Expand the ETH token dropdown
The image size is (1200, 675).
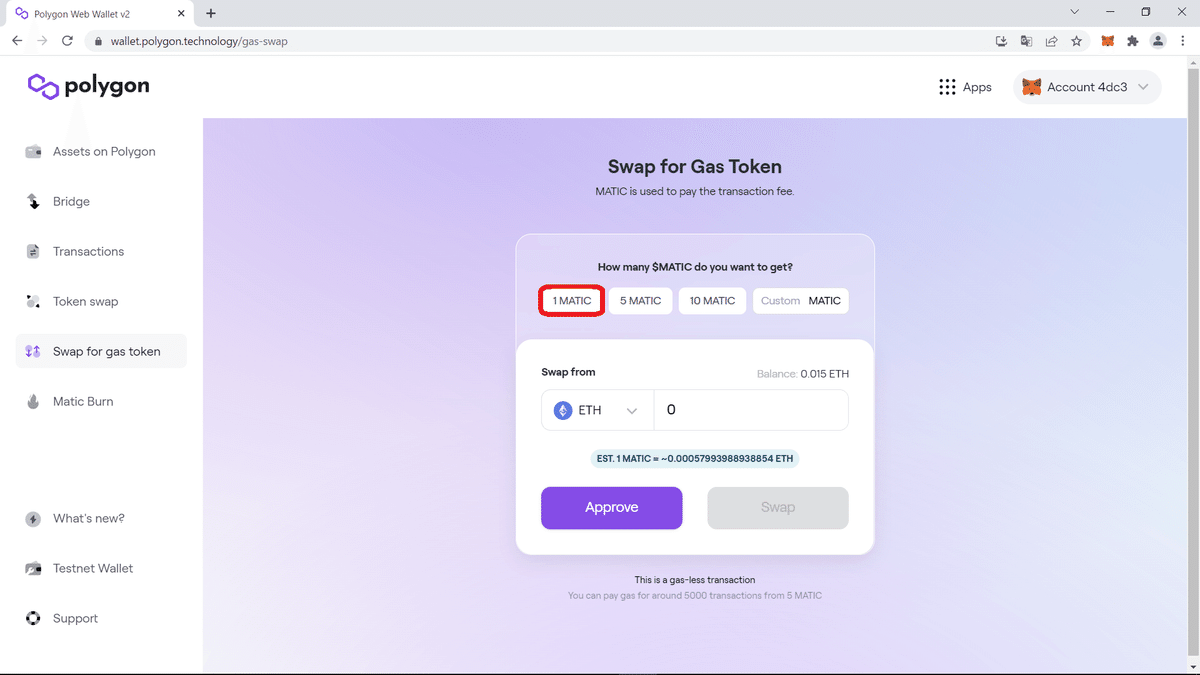(597, 410)
